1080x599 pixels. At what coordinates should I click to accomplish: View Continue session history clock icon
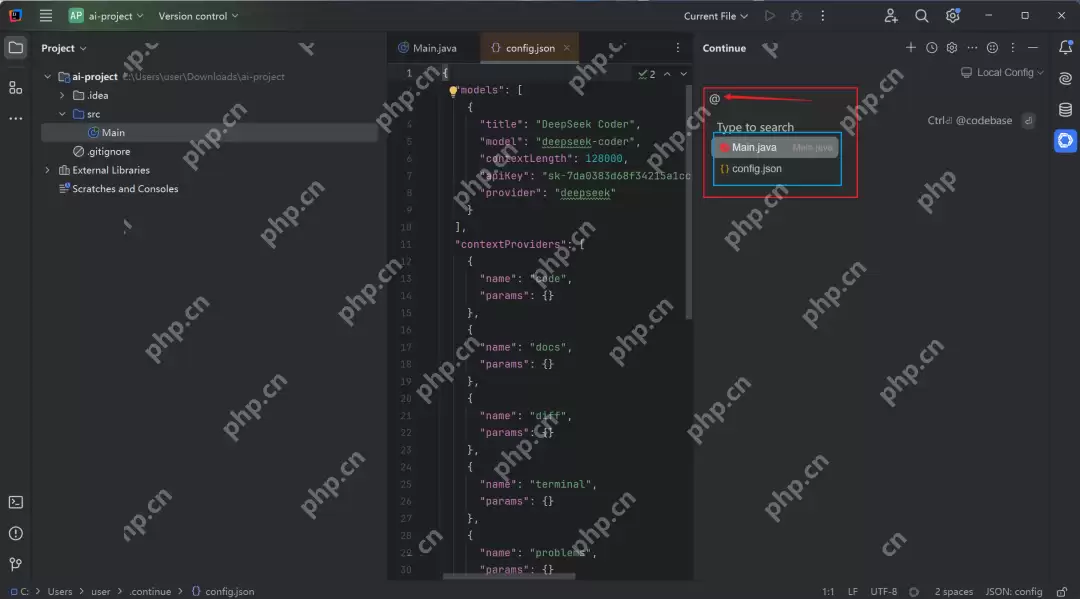(931, 48)
